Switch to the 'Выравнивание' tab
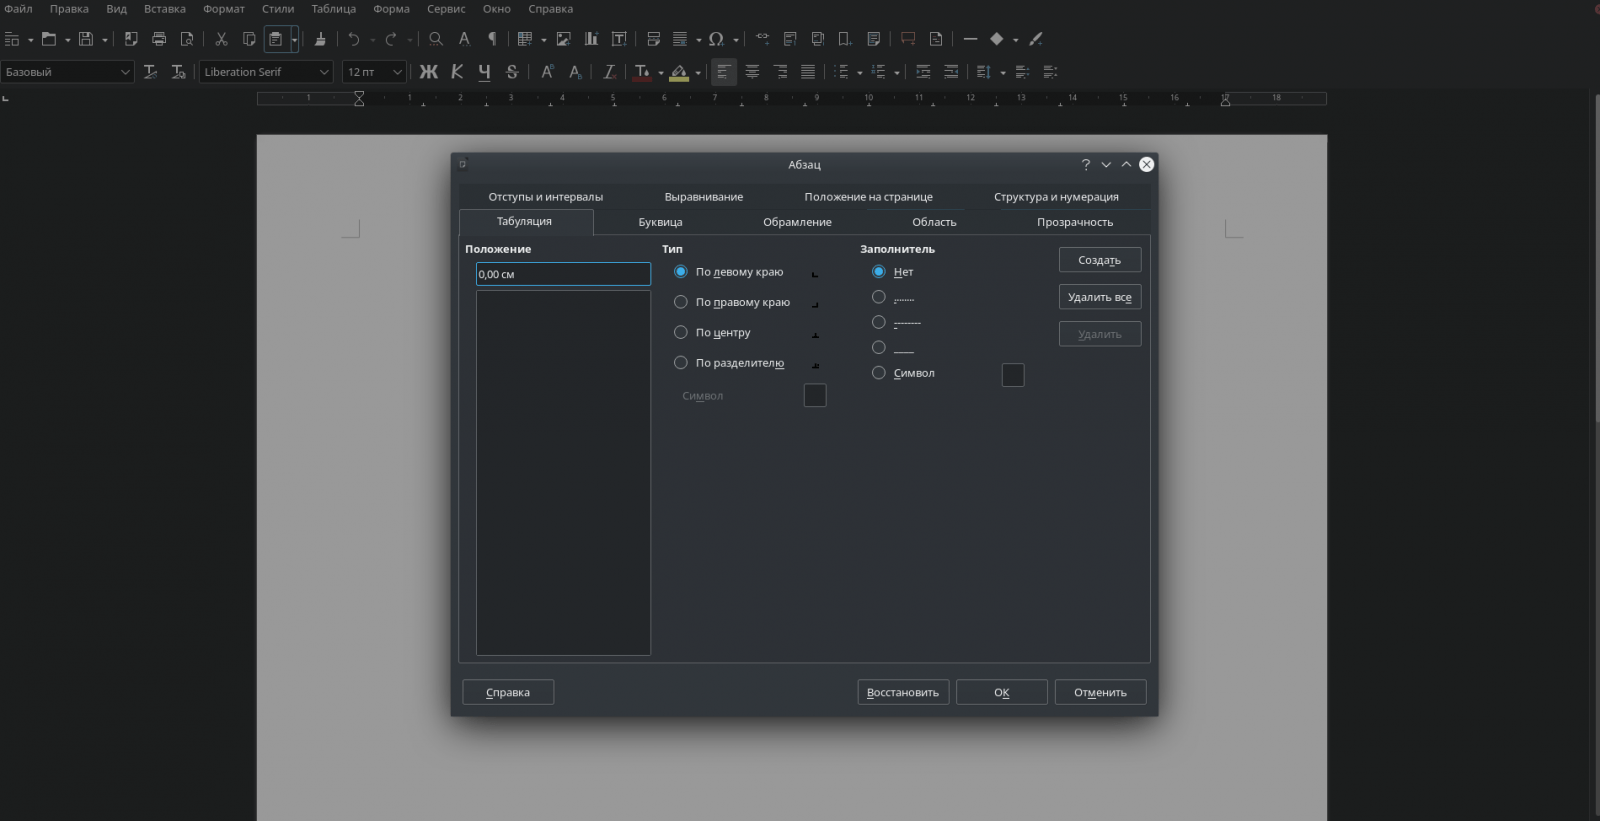Viewport: 1600px width, 821px height. (703, 197)
